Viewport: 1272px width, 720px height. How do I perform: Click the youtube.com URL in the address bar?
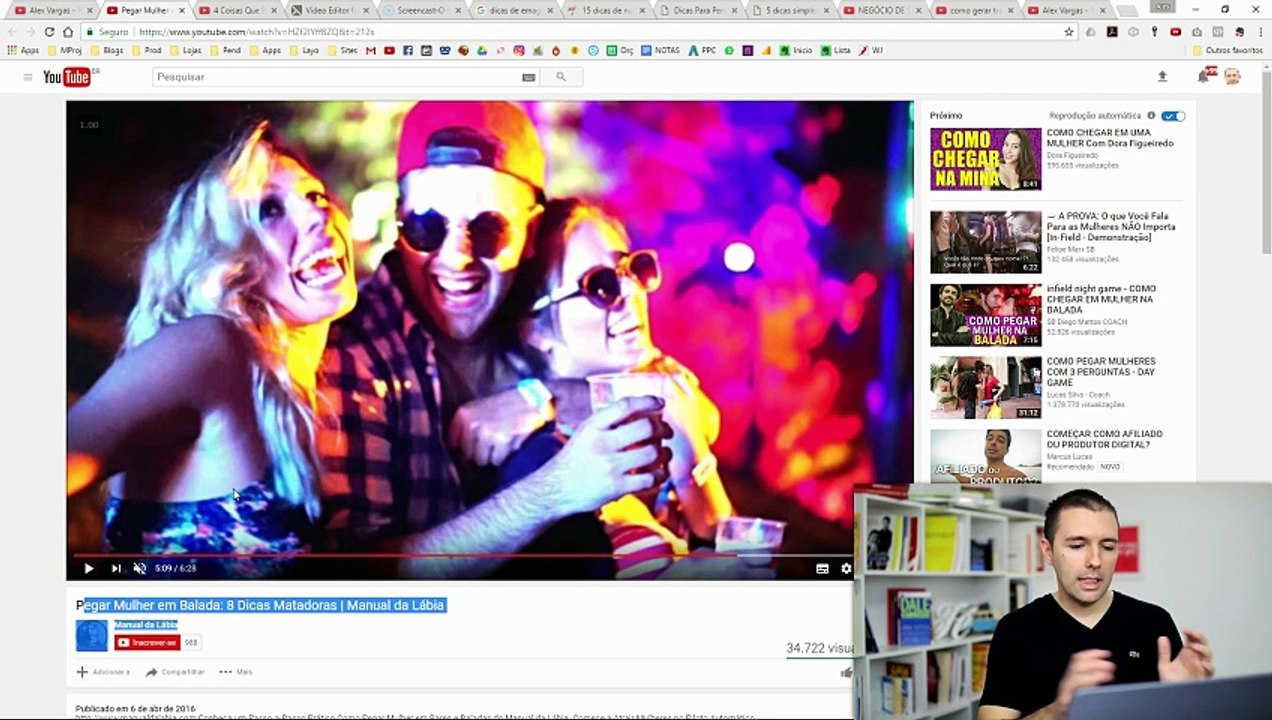tap(257, 32)
